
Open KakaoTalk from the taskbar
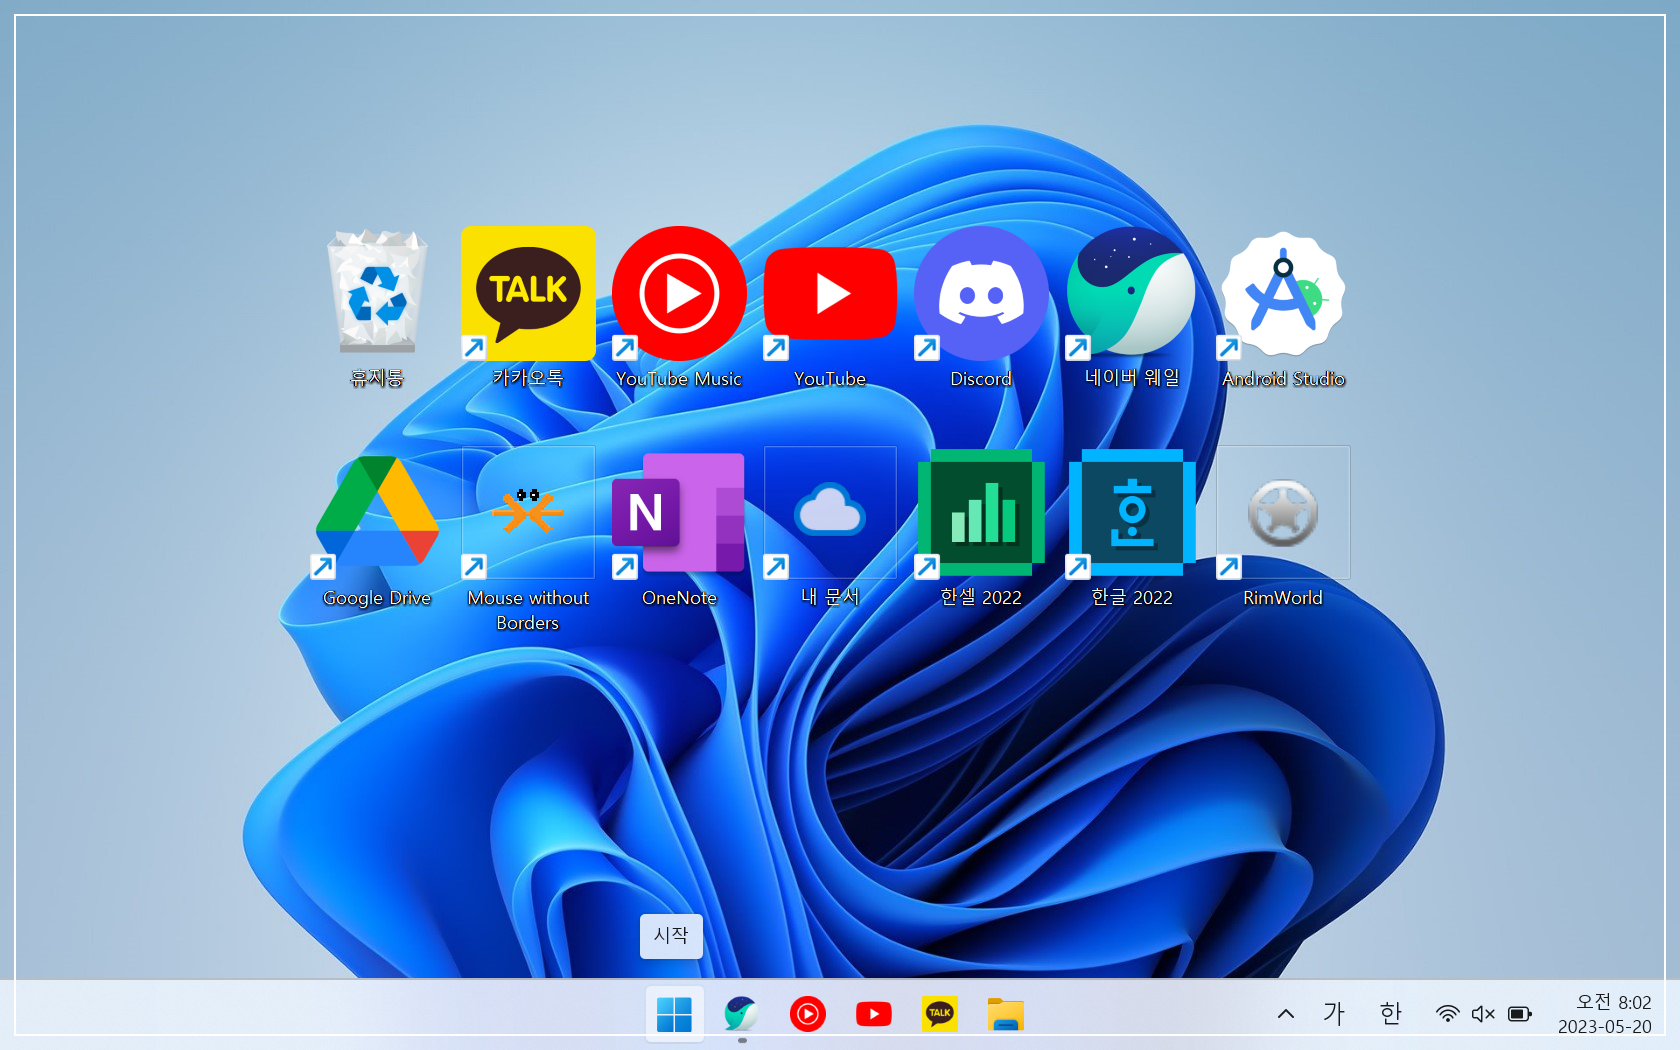click(x=940, y=1014)
